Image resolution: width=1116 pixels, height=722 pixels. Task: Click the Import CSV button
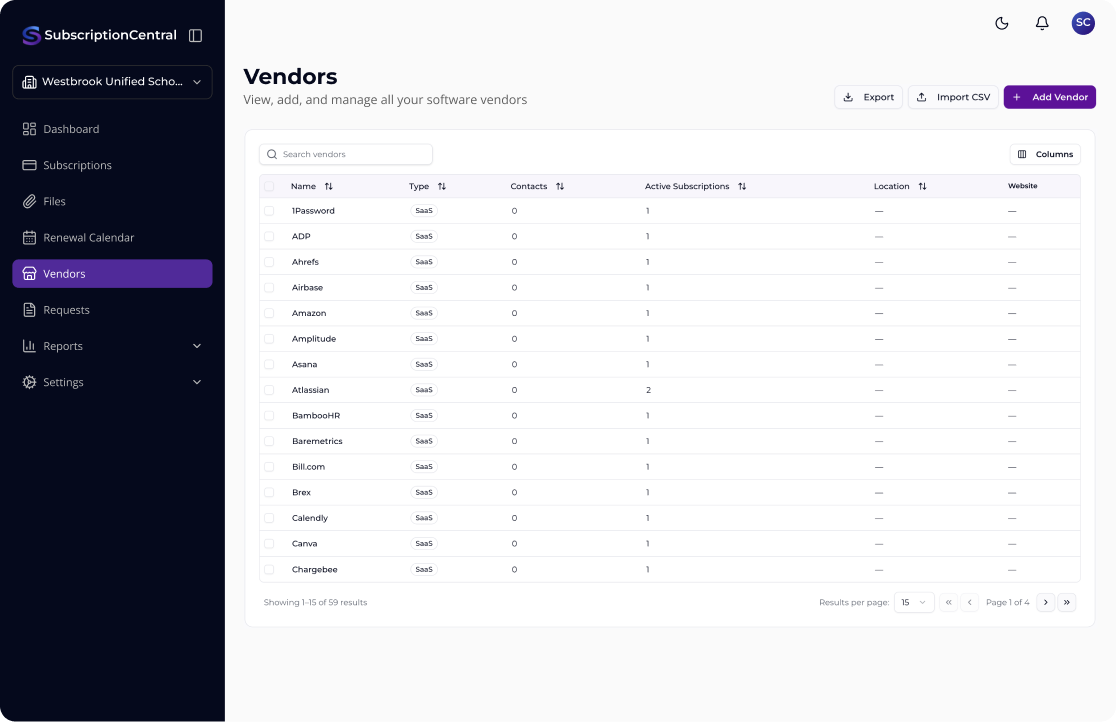pyautogui.click(x=953, y=97)
